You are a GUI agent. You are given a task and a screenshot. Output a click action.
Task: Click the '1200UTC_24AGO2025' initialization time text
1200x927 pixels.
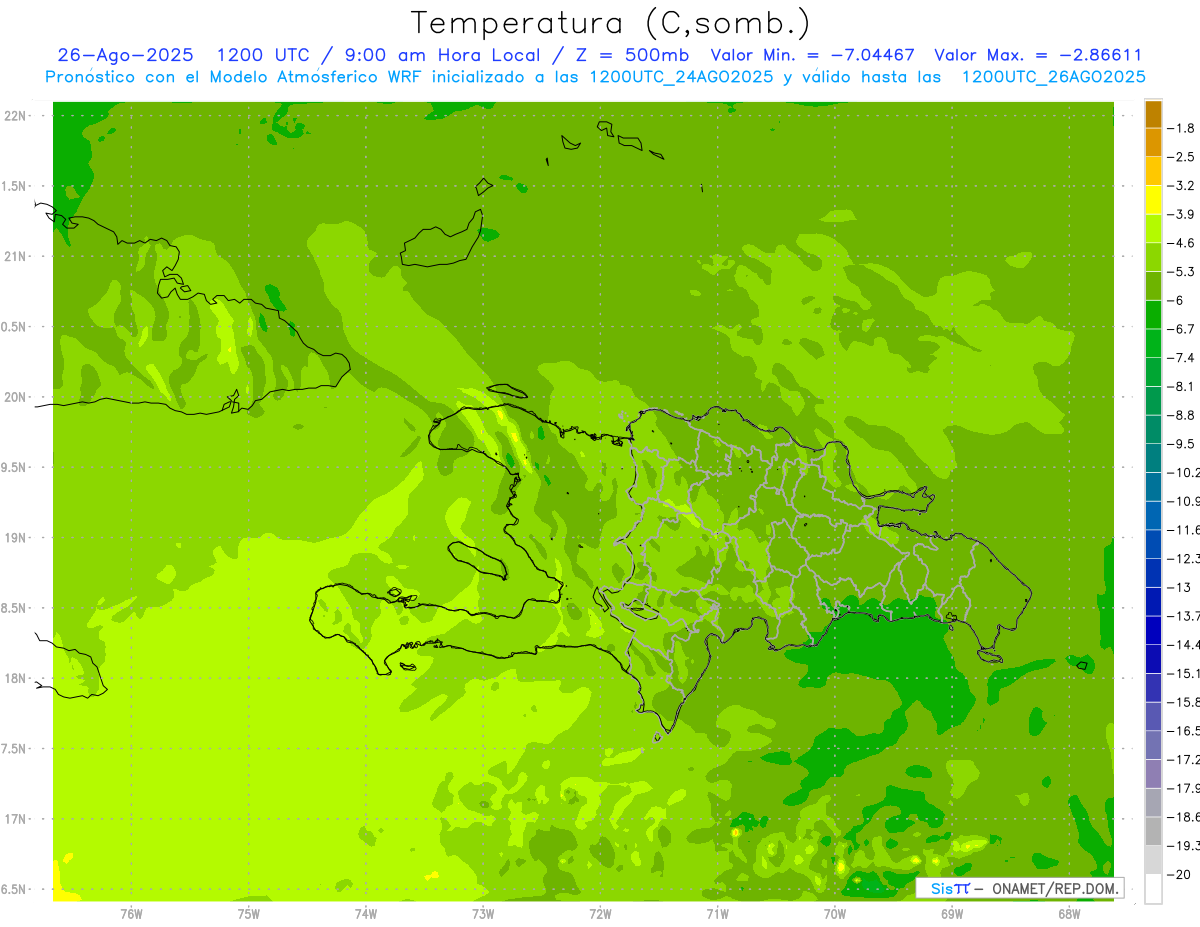click(x=681, y=76)
